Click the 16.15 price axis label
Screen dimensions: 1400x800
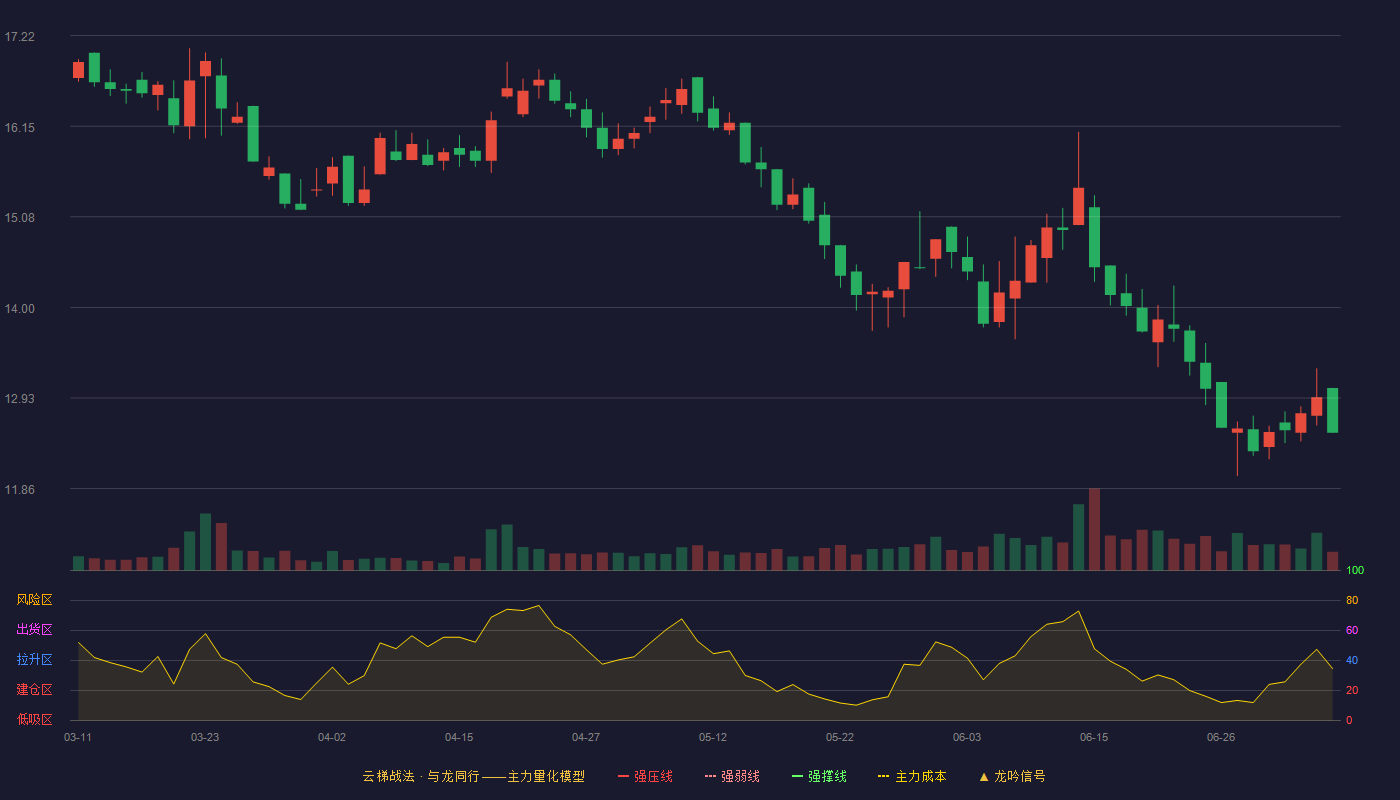(x=19, y=128)
